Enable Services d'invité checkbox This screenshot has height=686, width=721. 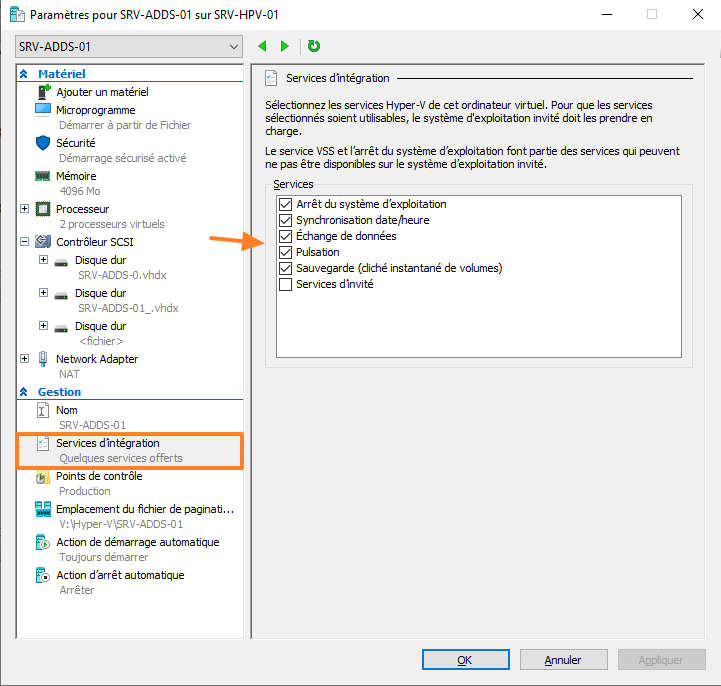286,285
